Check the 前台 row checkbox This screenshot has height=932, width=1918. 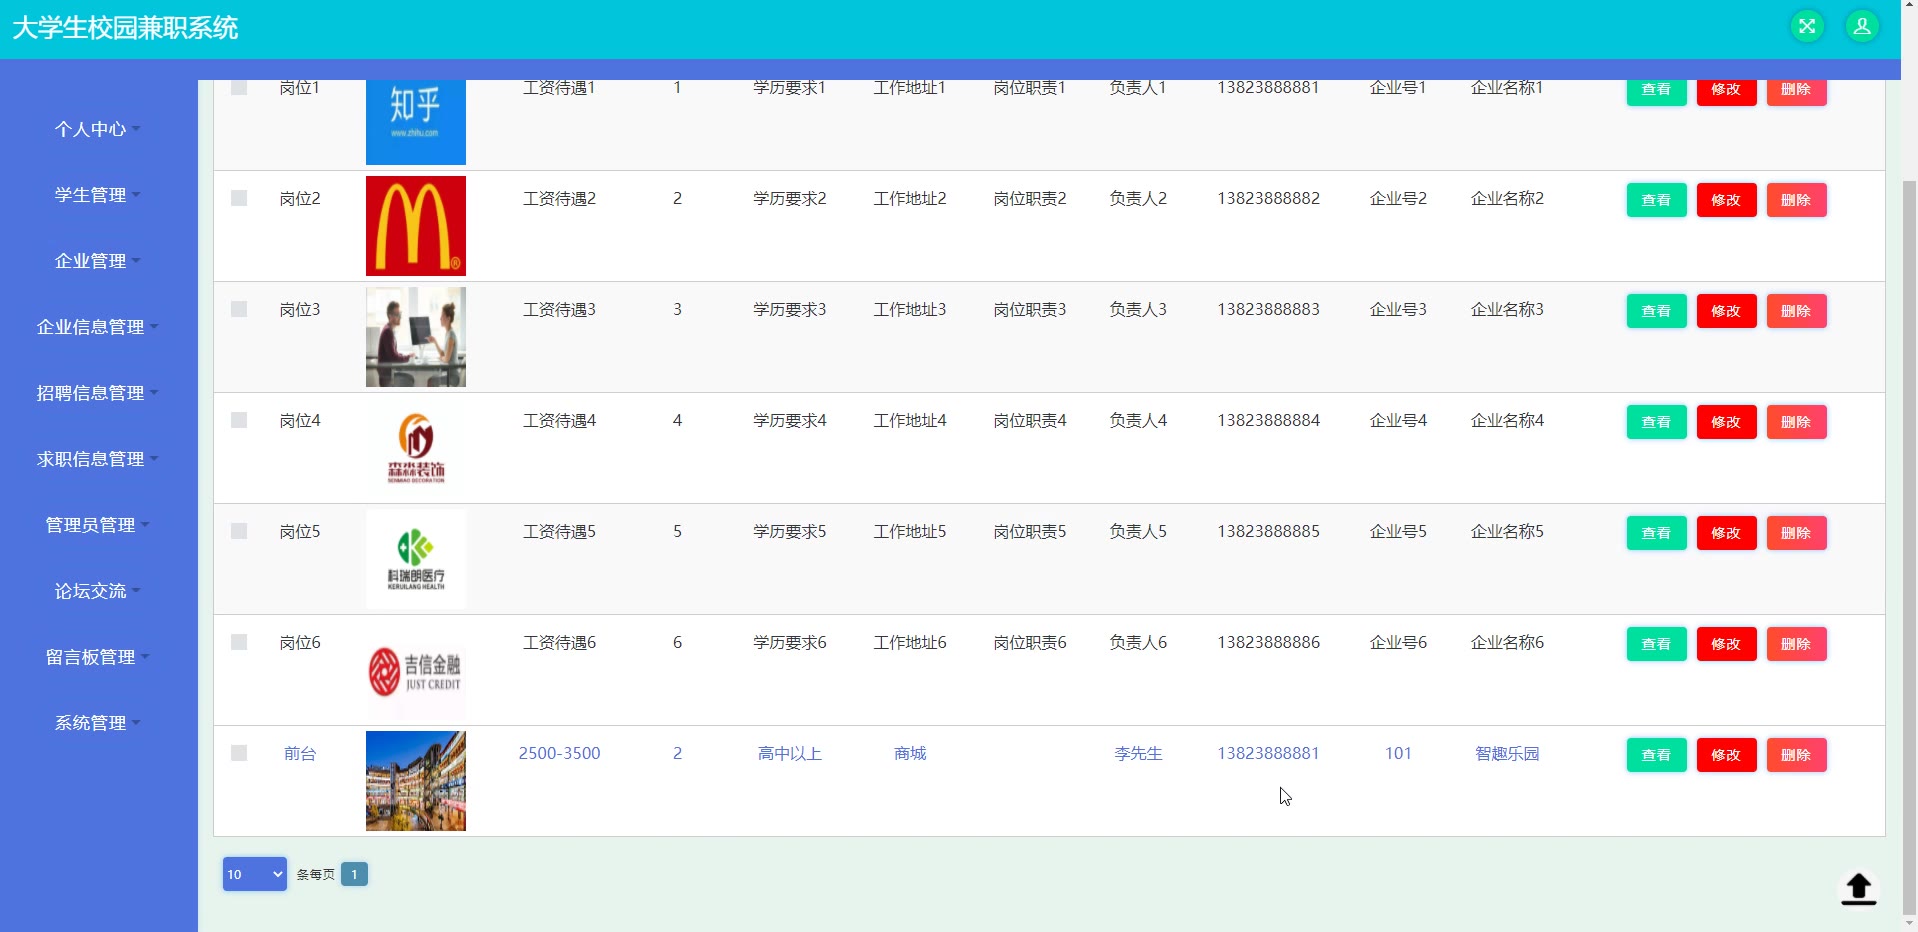239,753
